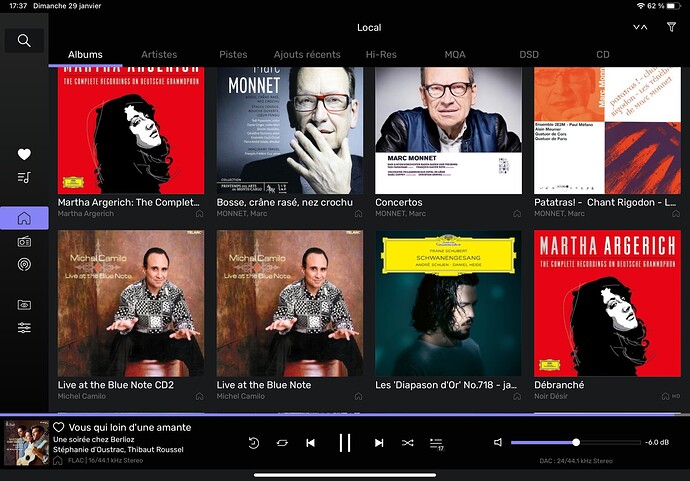Switch to the Pistes tab
This screenshot has height=481, width=690.
pyautogui.click(x=233, y=55)
